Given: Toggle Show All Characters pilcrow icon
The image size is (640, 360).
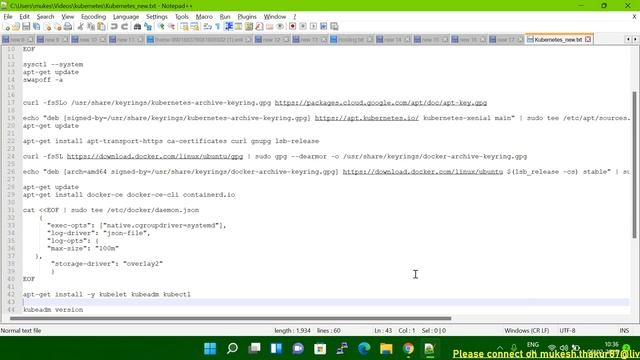Looking at the screenshot, I should pyautogui.click(x=218, y=27).
